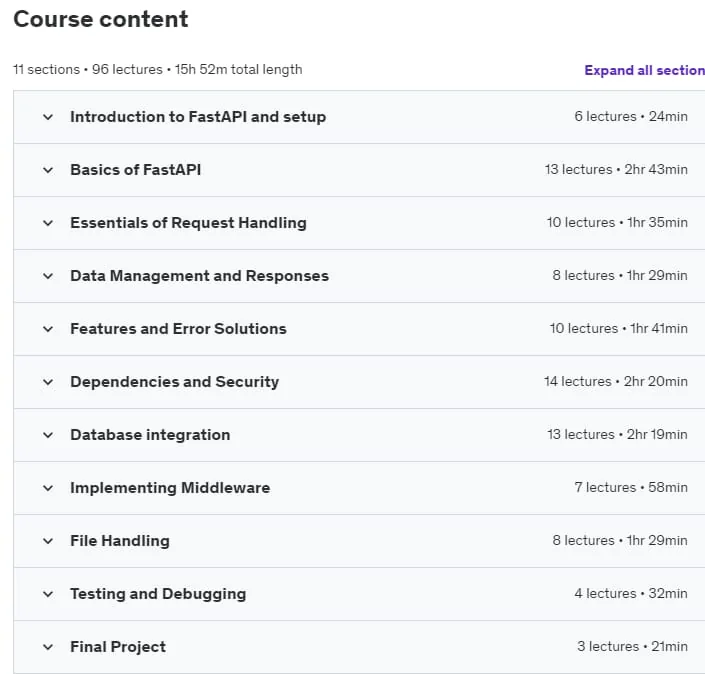
Task: Expand chevron next to Features and Error Solutions
Action: point(48,330)
